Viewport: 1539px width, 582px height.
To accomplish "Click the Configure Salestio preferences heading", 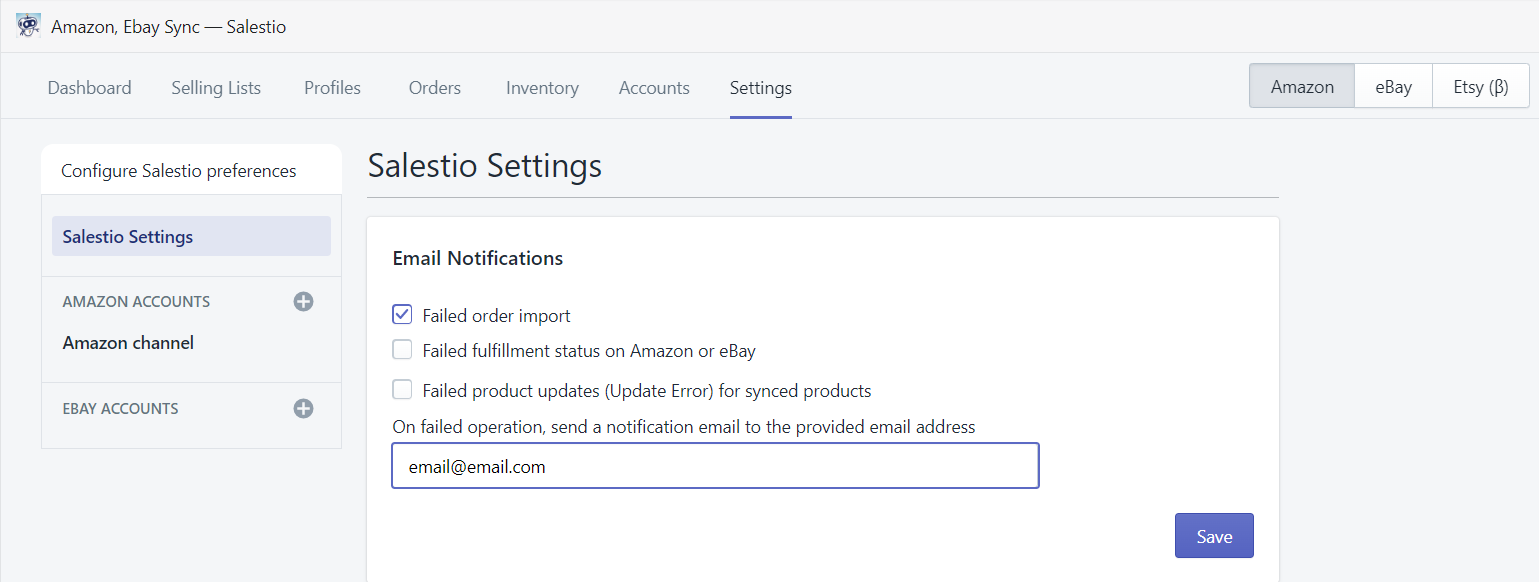I will pyautogui.click(x=178, y=171).
